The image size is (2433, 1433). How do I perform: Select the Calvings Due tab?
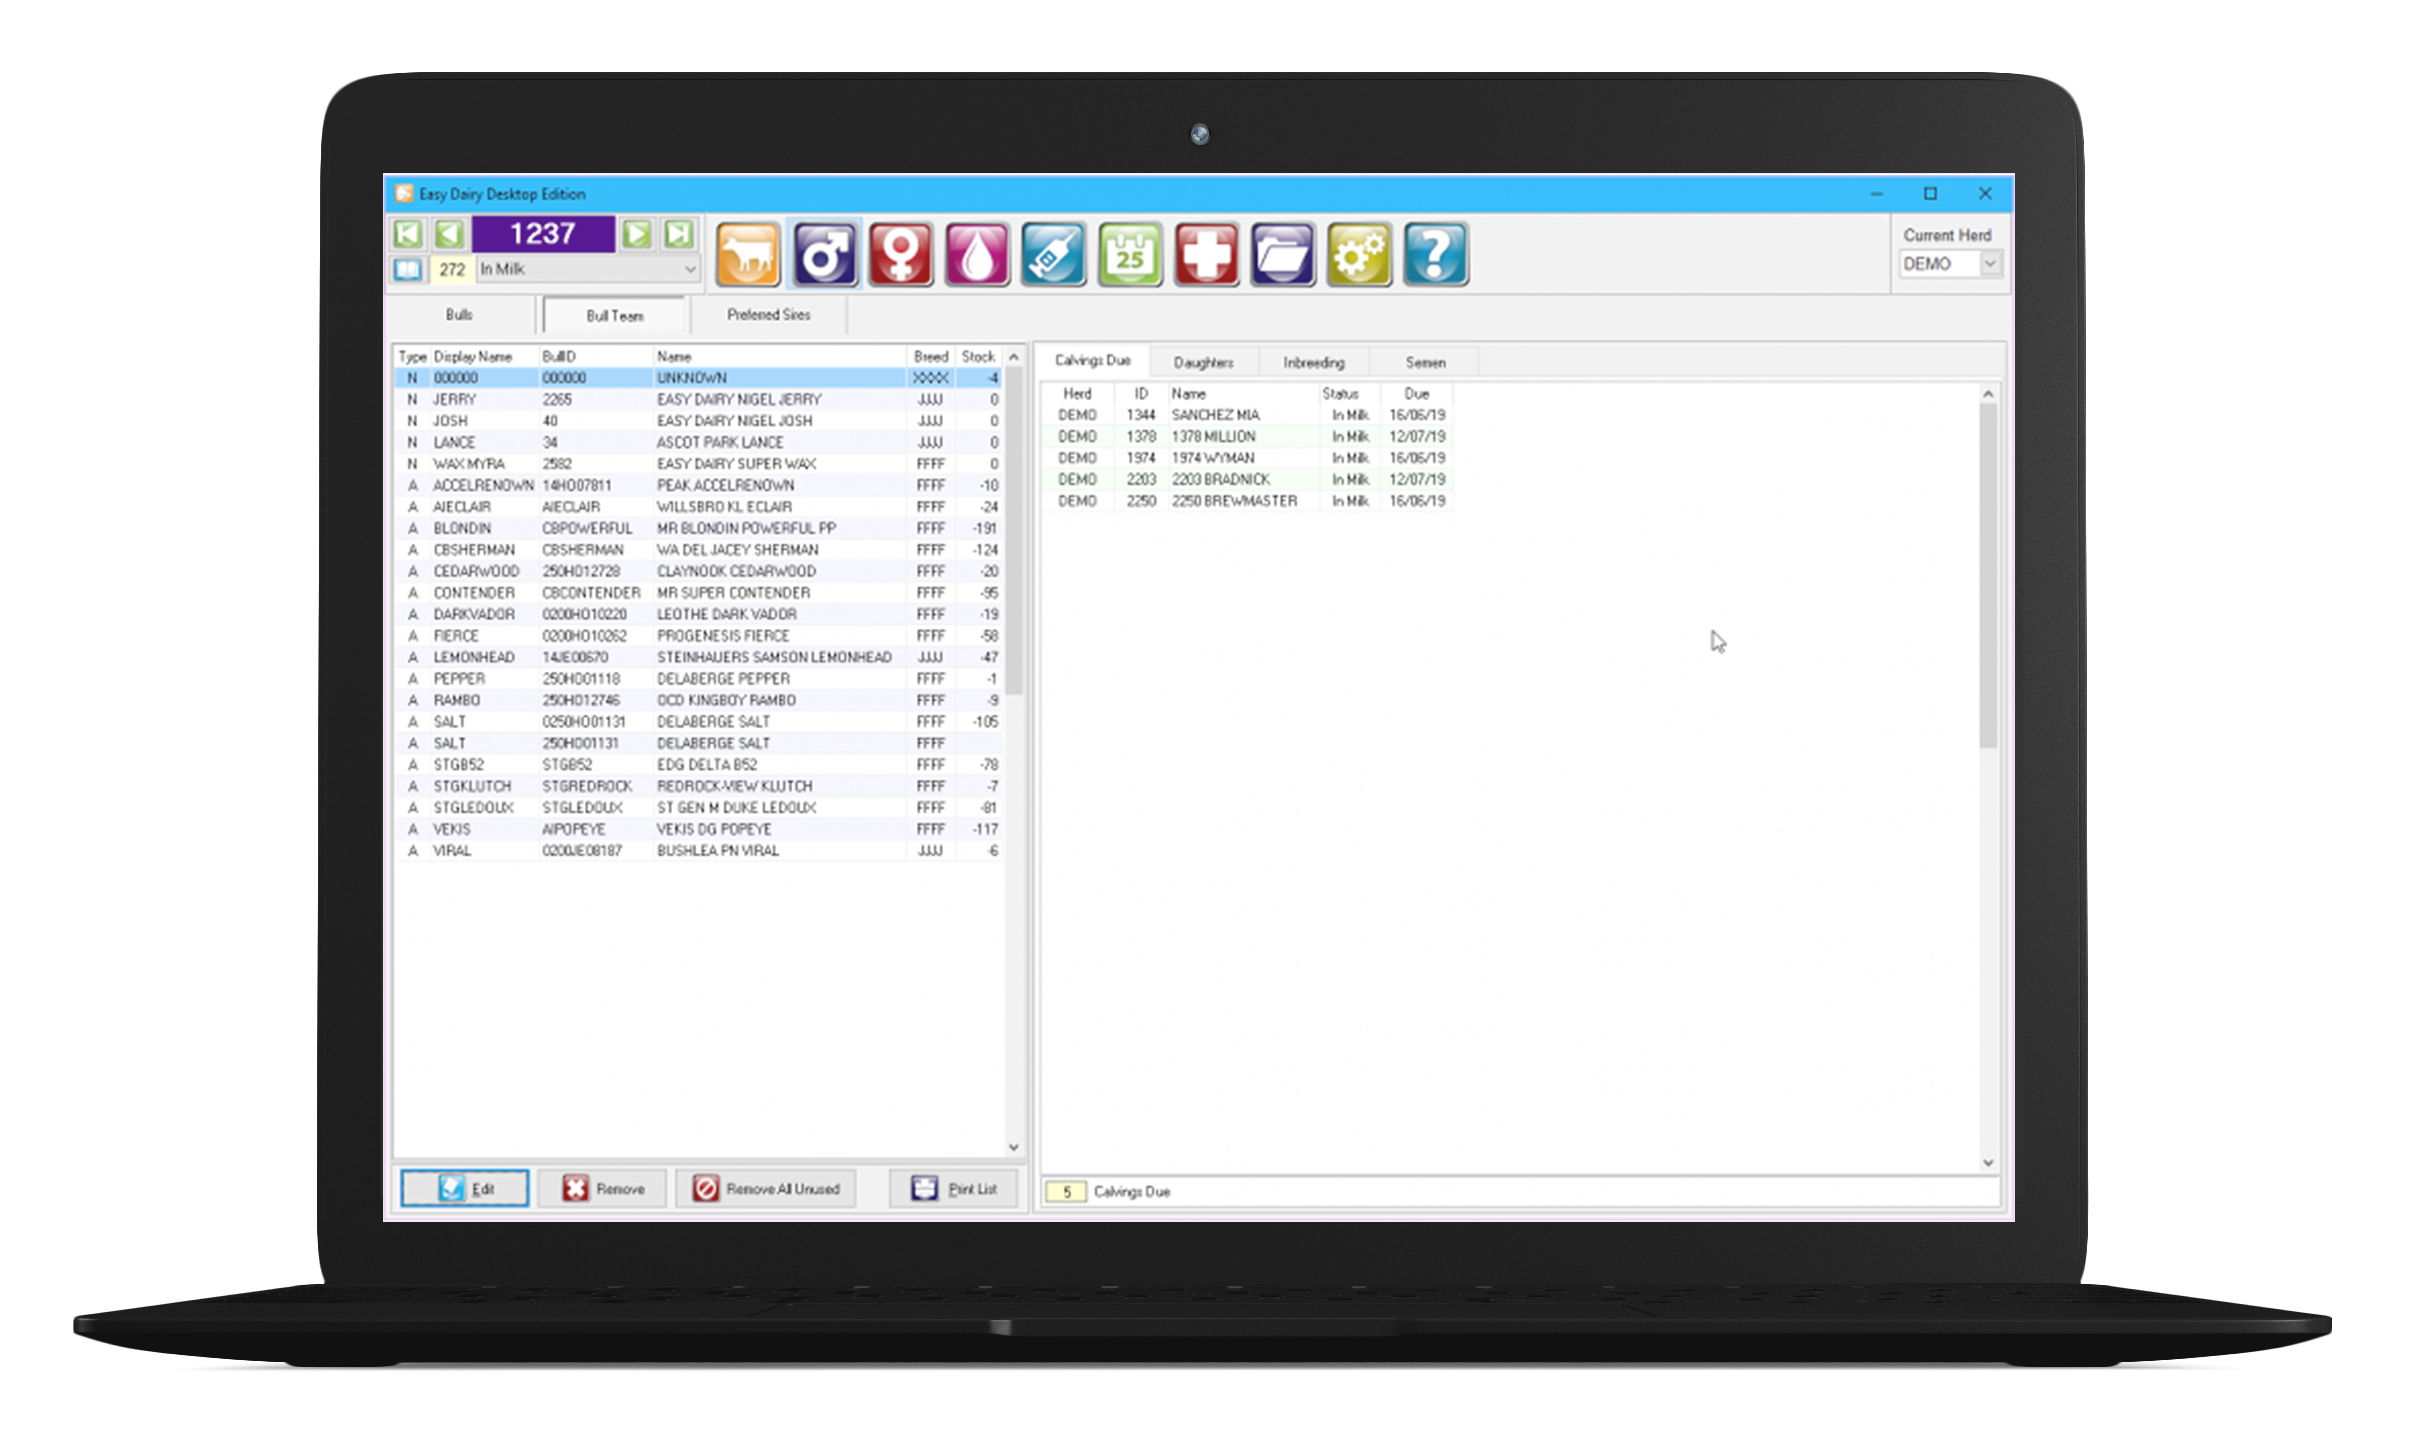point(1092,360)
